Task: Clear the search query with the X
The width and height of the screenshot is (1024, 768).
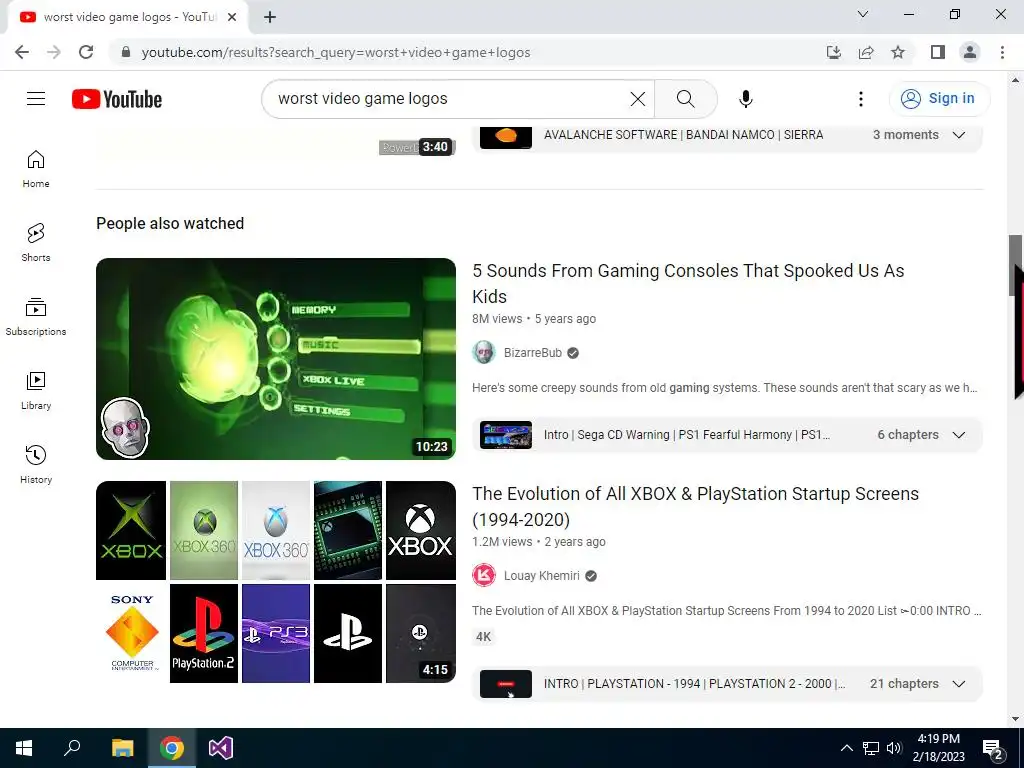Action: point(637,99)
